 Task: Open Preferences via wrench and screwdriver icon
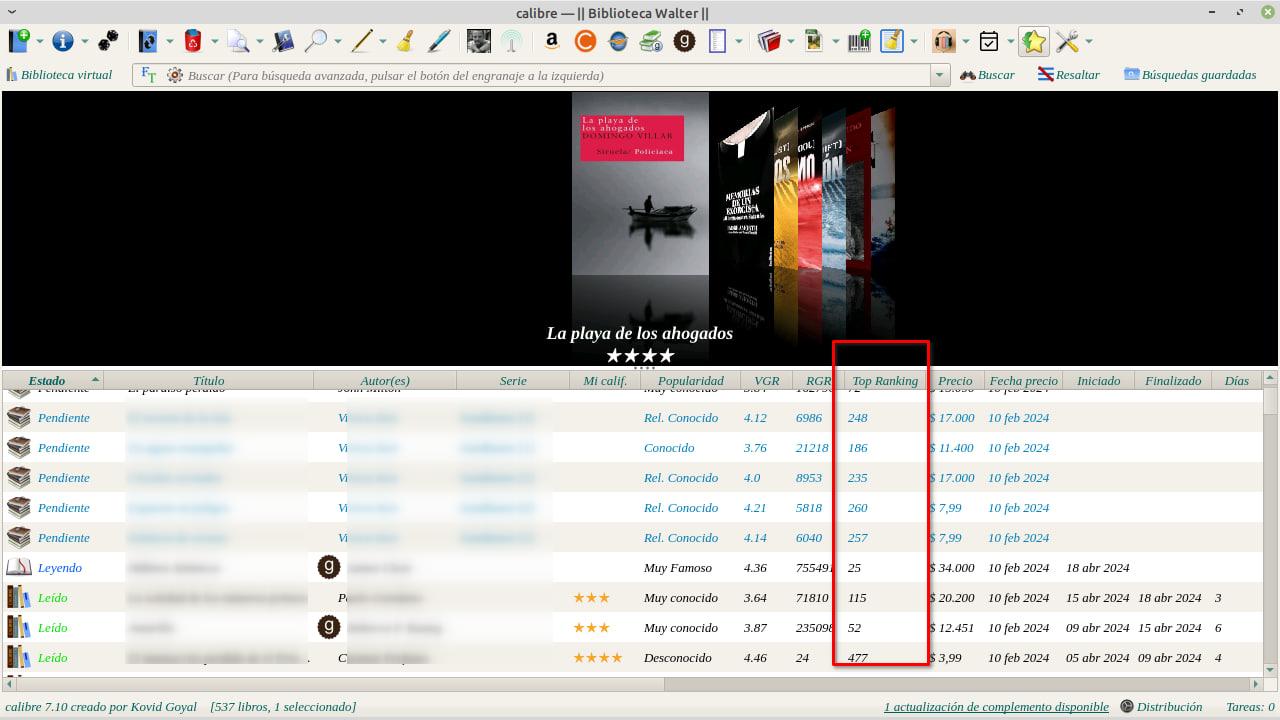[x=1067, y=41]
